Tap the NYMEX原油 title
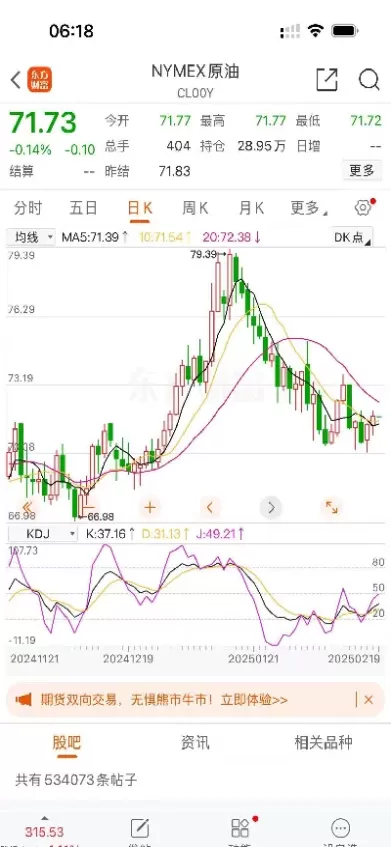 pos(195,72)
